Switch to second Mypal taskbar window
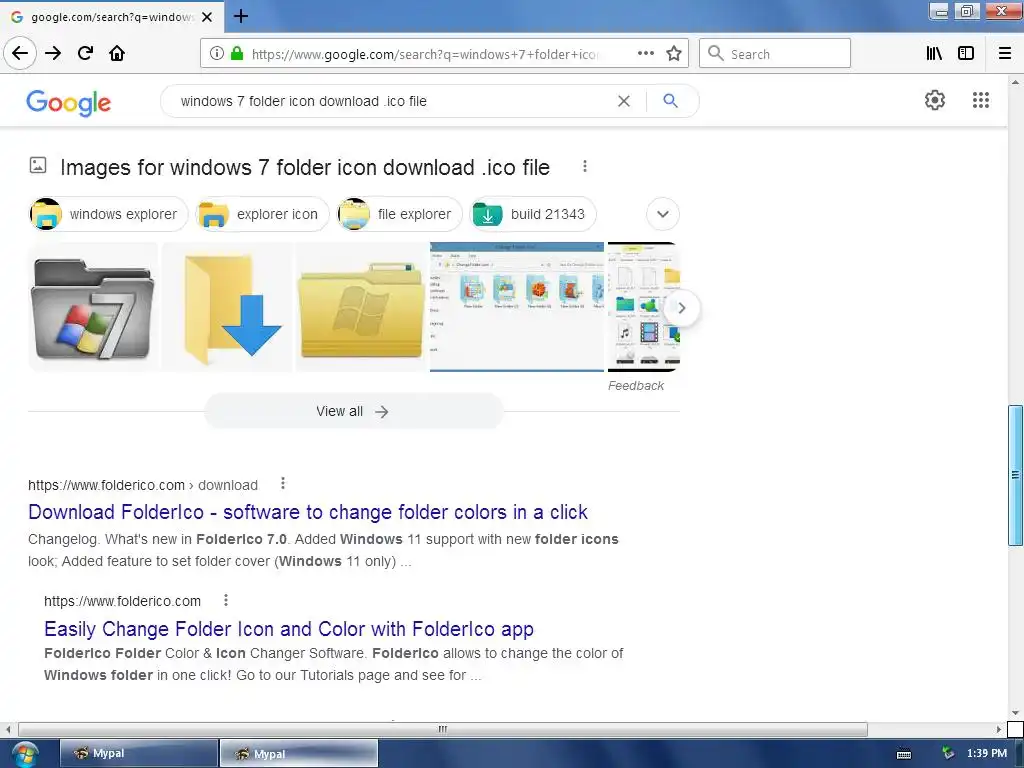Screen dimensions: 1024x768 298,753
